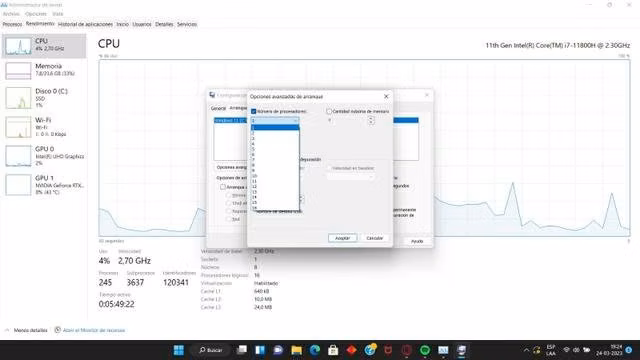Click the ESP LAA language indicator
The image size is (640, 360).
tap(551, 350)
